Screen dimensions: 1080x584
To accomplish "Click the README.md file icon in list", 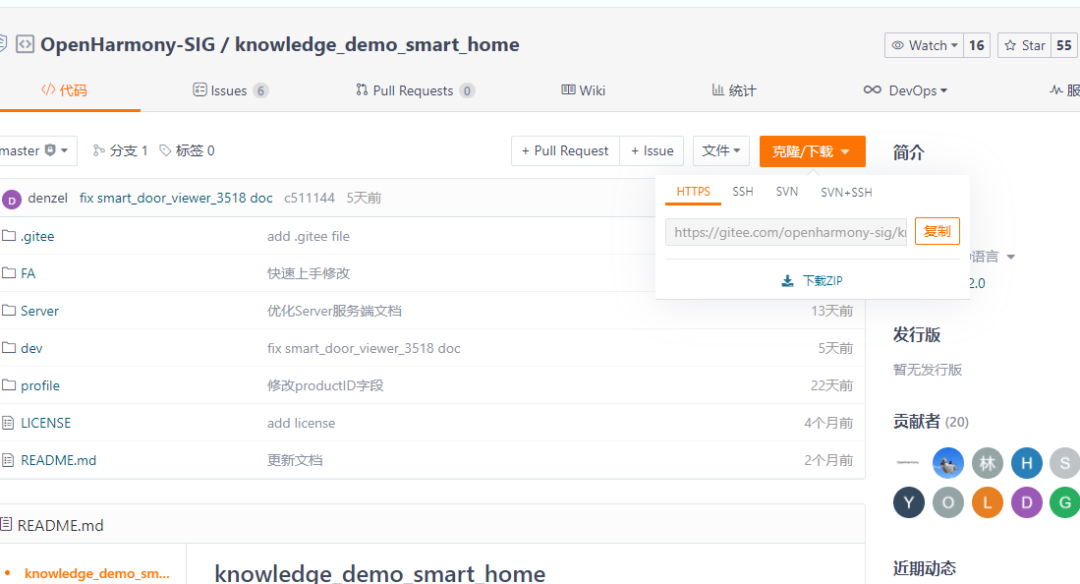I will [x=8, y=459].
